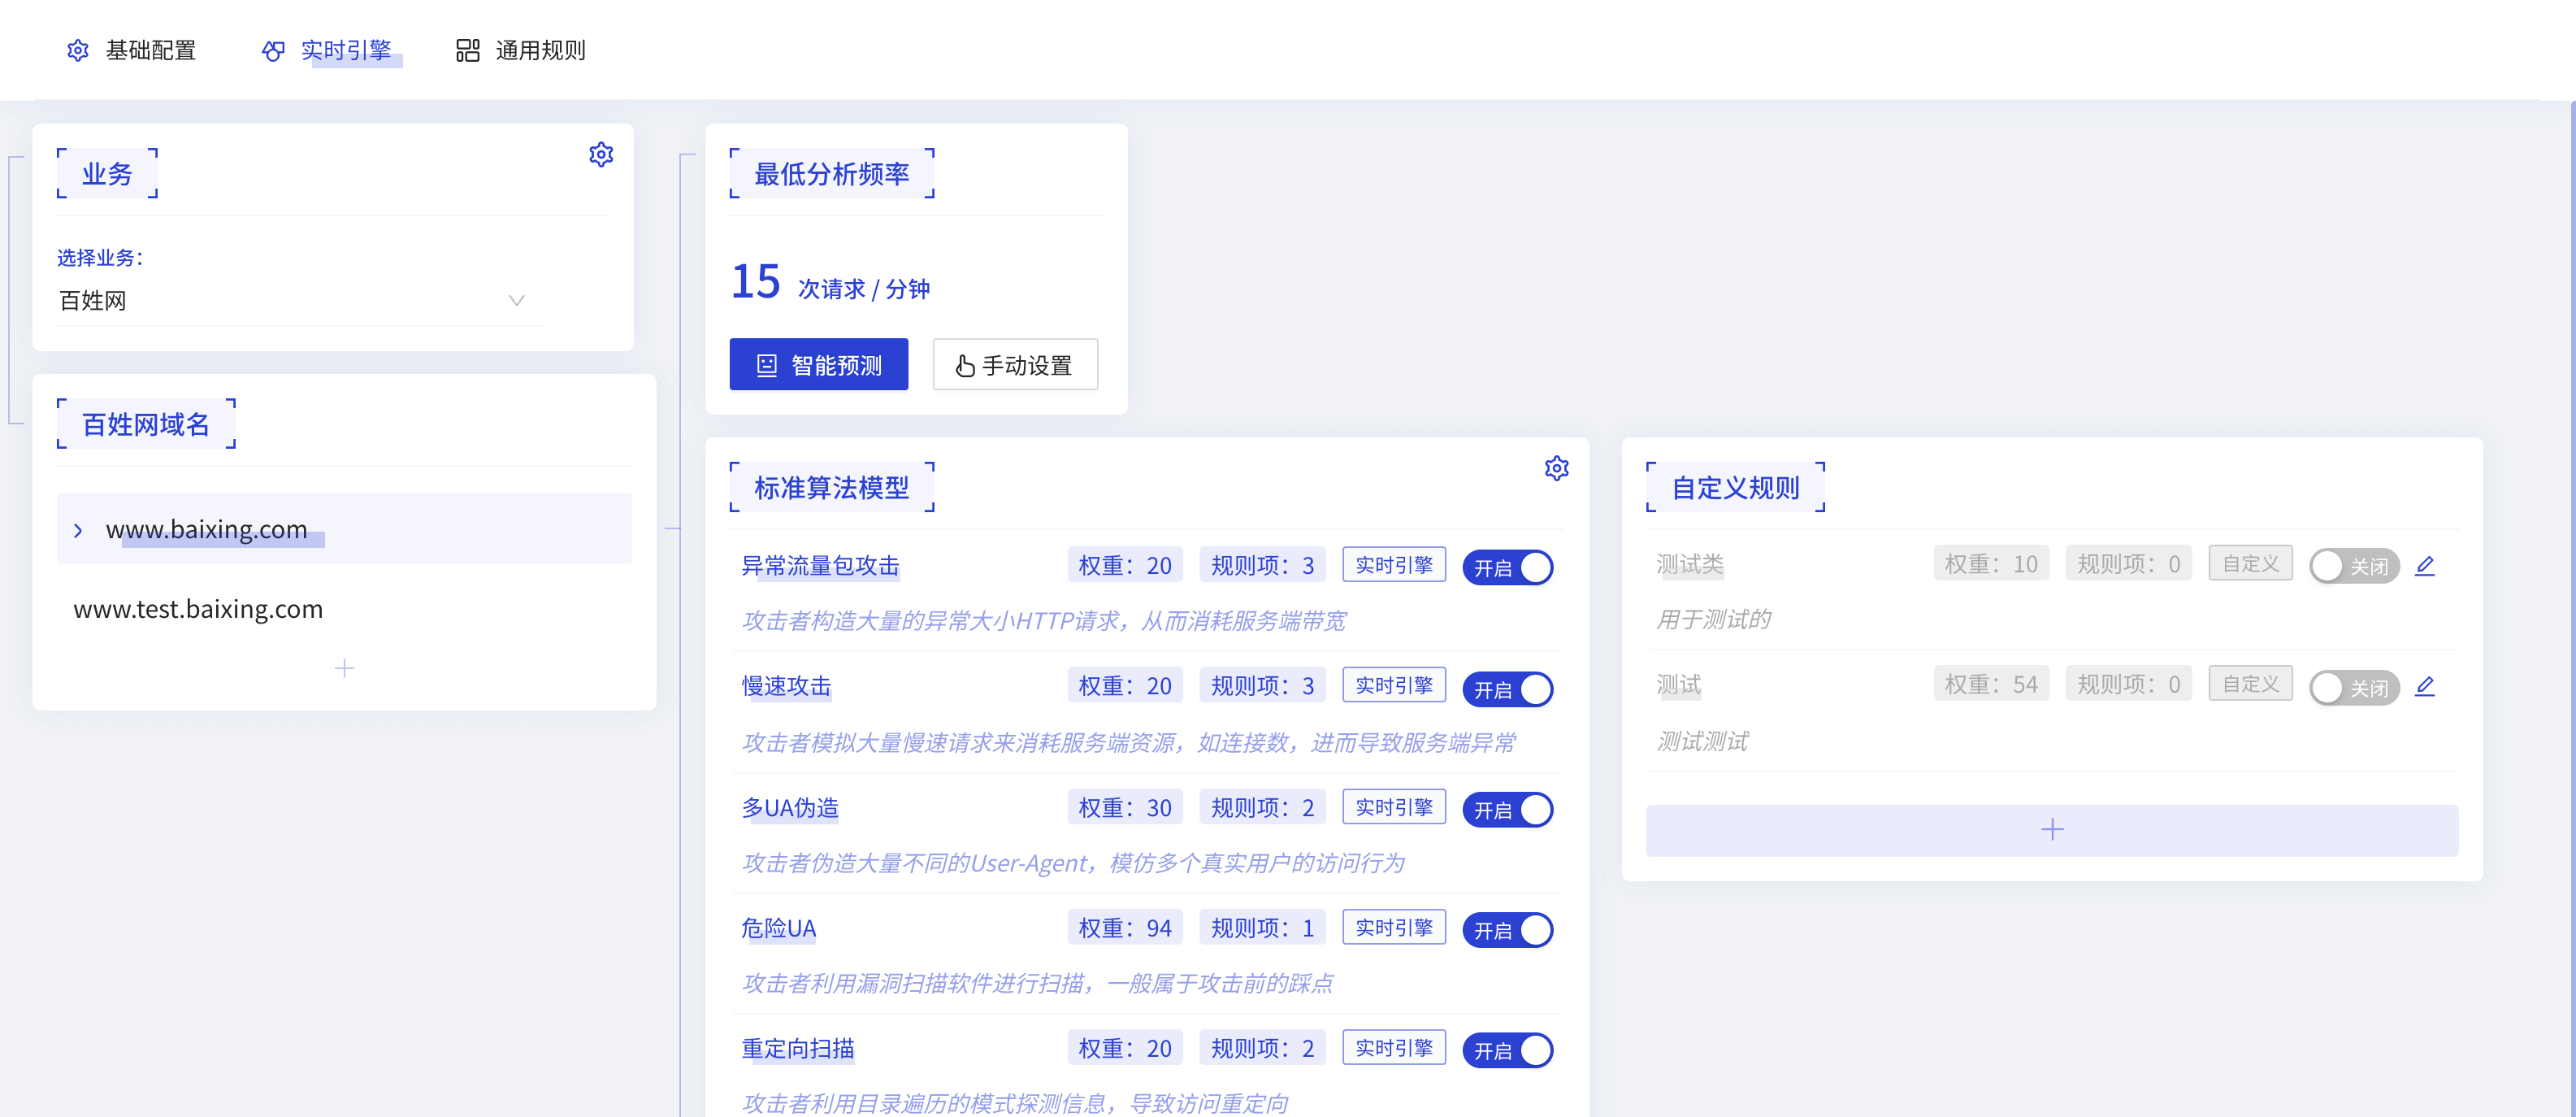This screenshot has width=2576, height=1117.
Task: Click the engine icon beside 实时引擎
Action: 273,50
